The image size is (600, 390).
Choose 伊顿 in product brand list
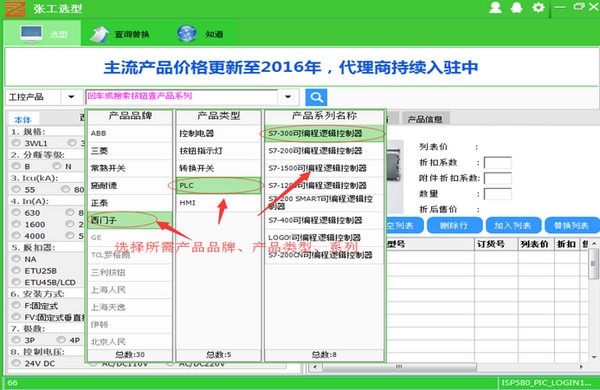[130, 325]
